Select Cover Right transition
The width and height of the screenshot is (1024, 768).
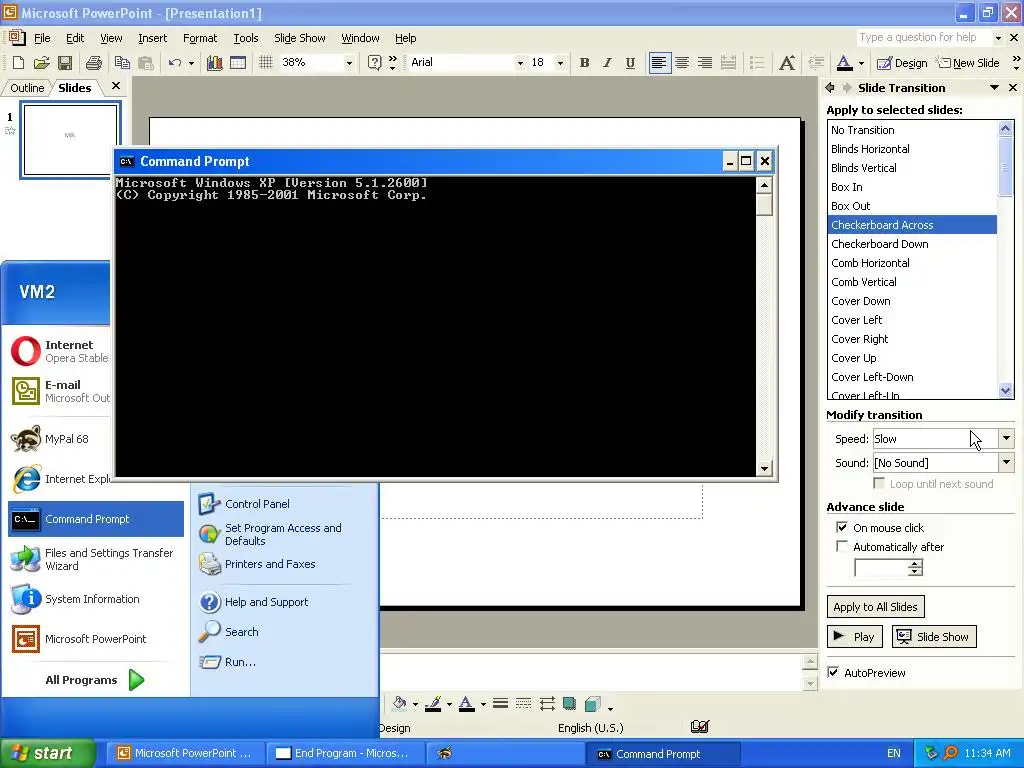coord(912,339)
